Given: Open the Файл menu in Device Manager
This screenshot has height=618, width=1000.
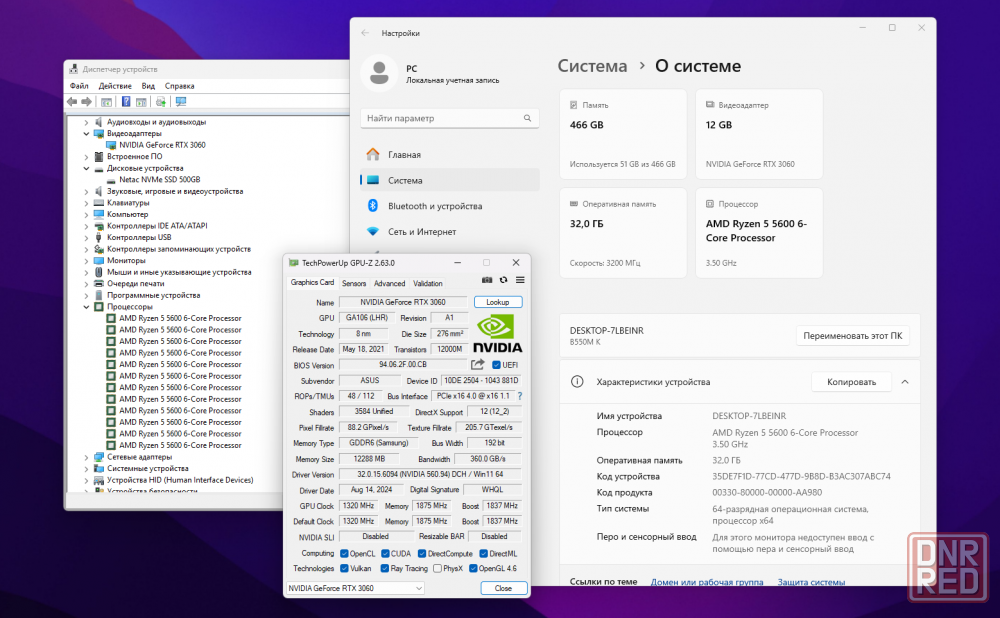Looking at the screenshot, I should 79,86.
